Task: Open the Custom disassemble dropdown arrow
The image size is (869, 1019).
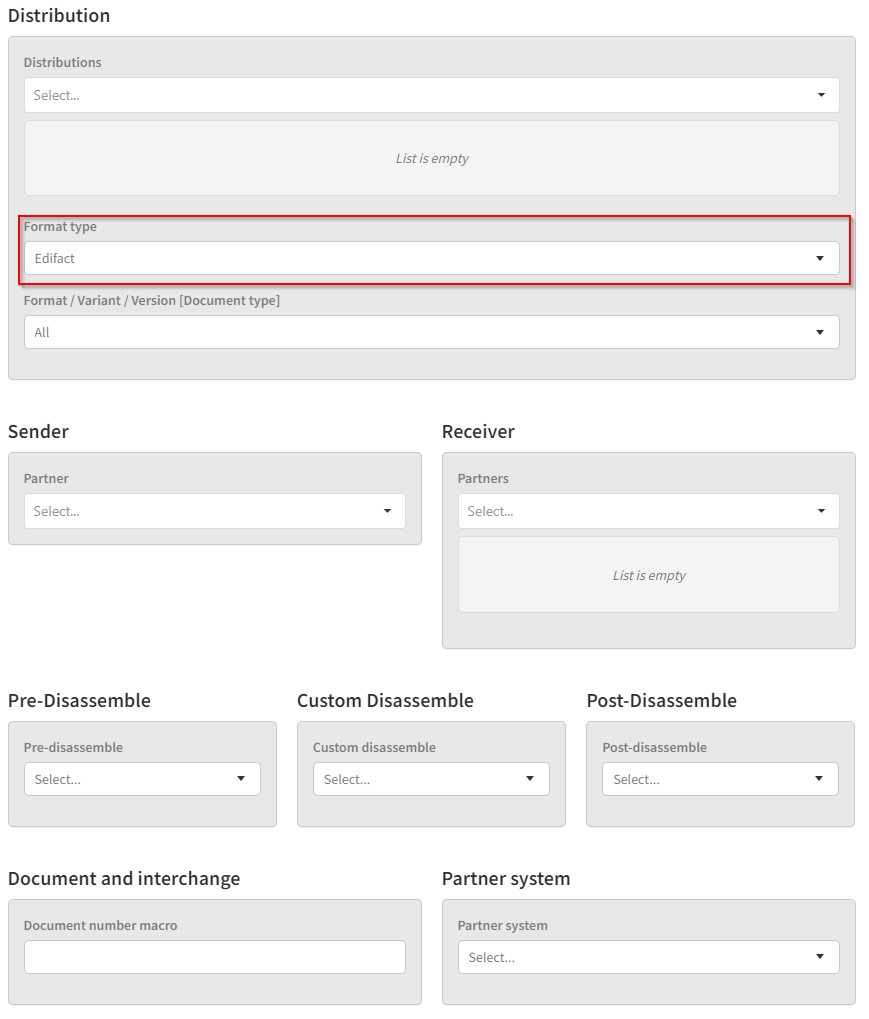Action: (530, 779)
